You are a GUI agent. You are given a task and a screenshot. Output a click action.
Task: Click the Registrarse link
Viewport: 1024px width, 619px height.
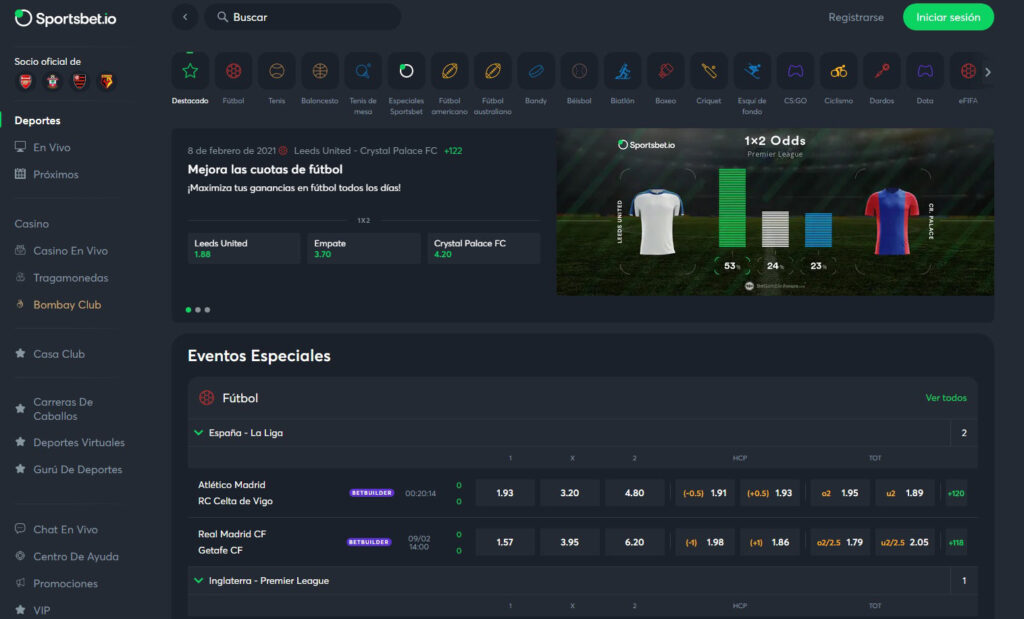[856, 18]
